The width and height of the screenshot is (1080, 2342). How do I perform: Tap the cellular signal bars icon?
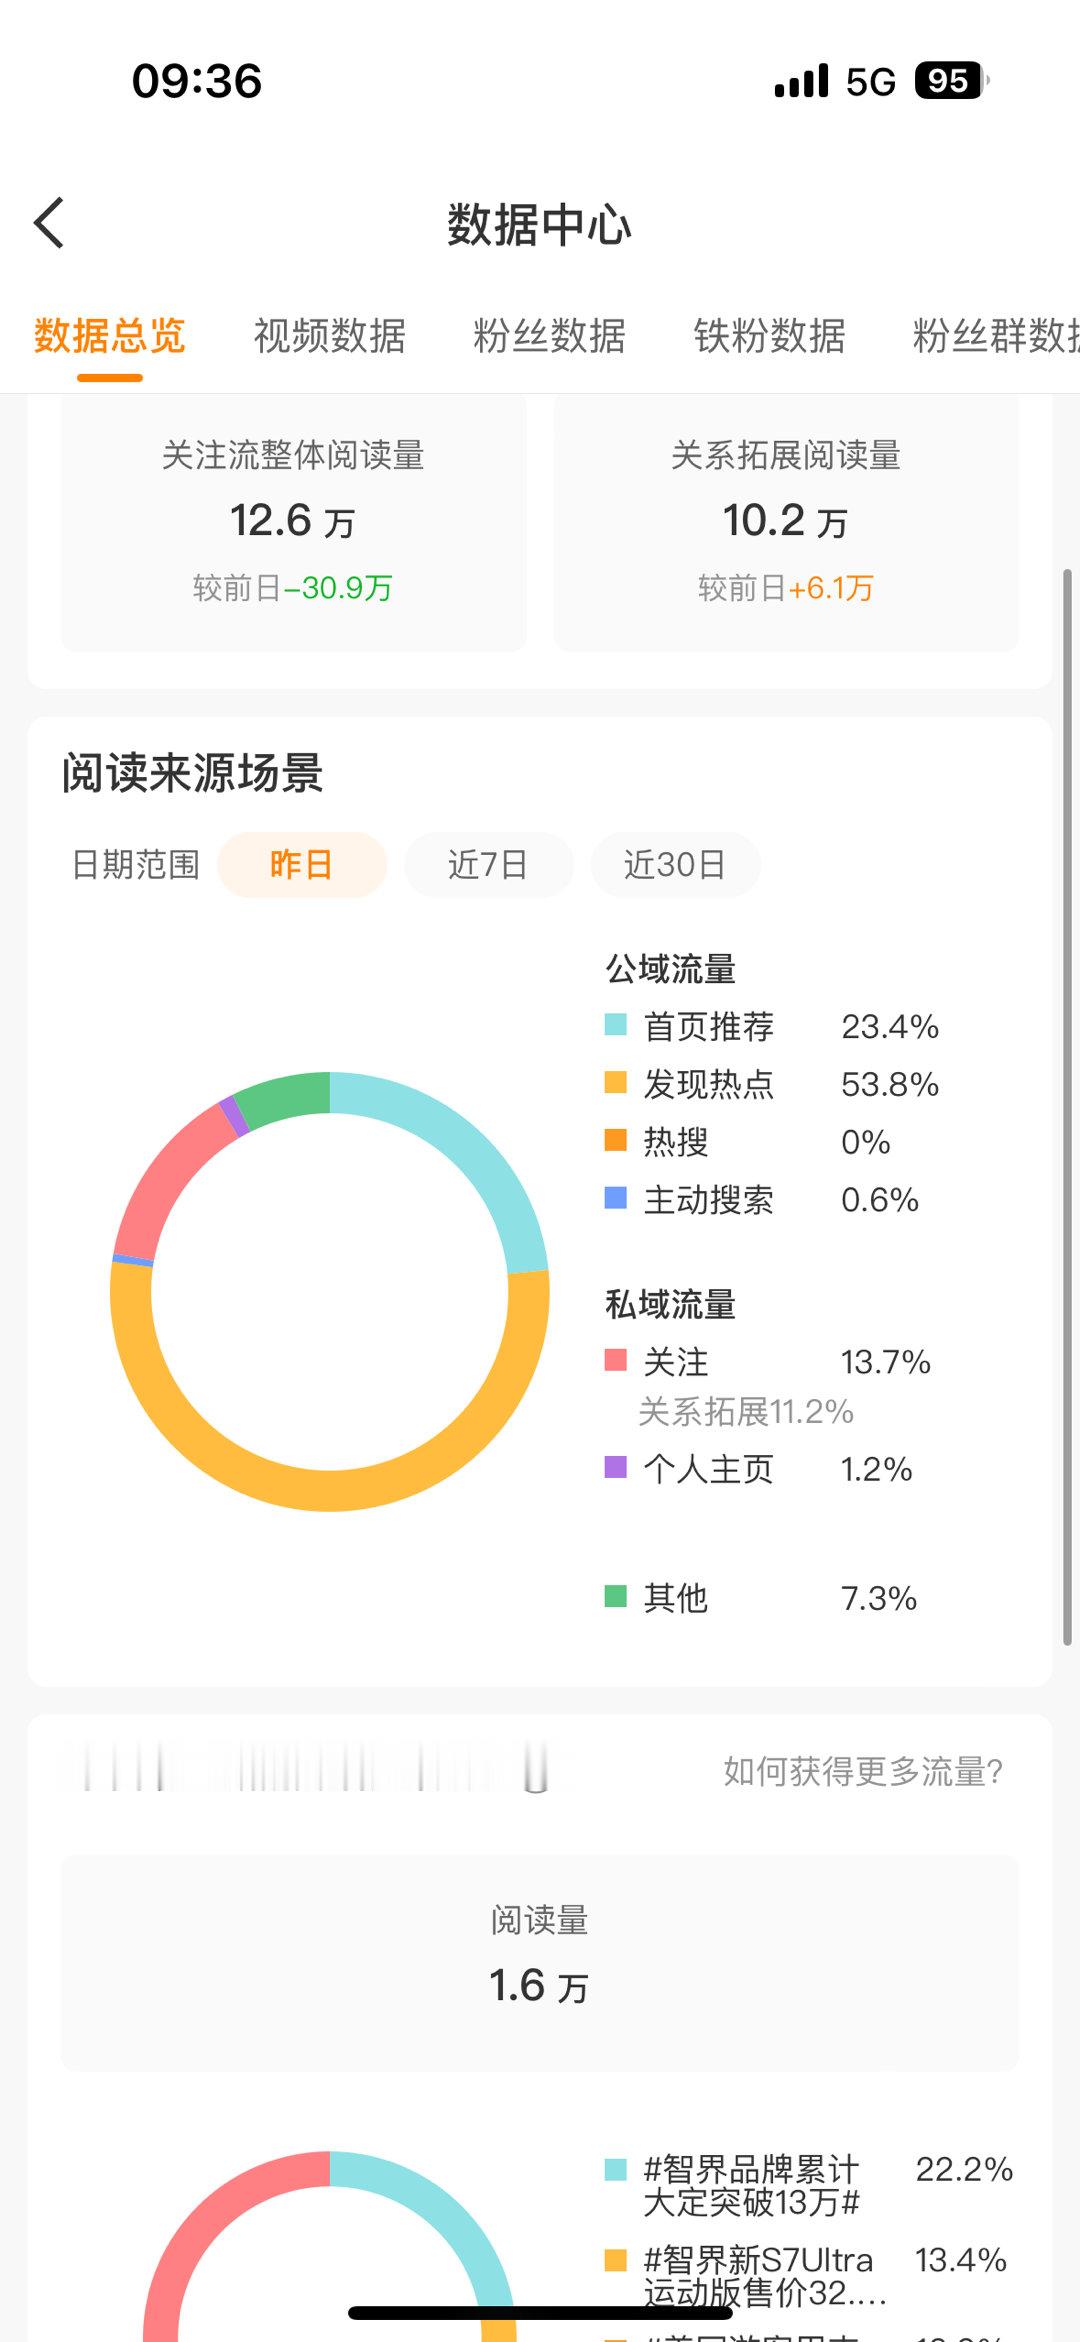802,81
